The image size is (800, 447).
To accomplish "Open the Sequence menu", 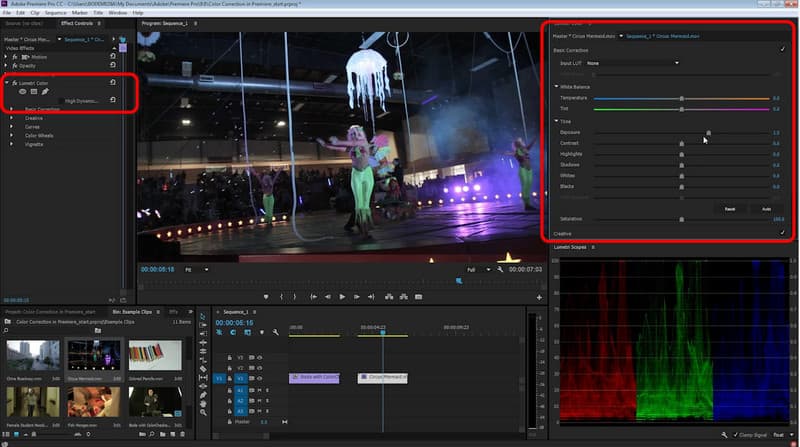I will pyautogui.click(x=54, y=13).
